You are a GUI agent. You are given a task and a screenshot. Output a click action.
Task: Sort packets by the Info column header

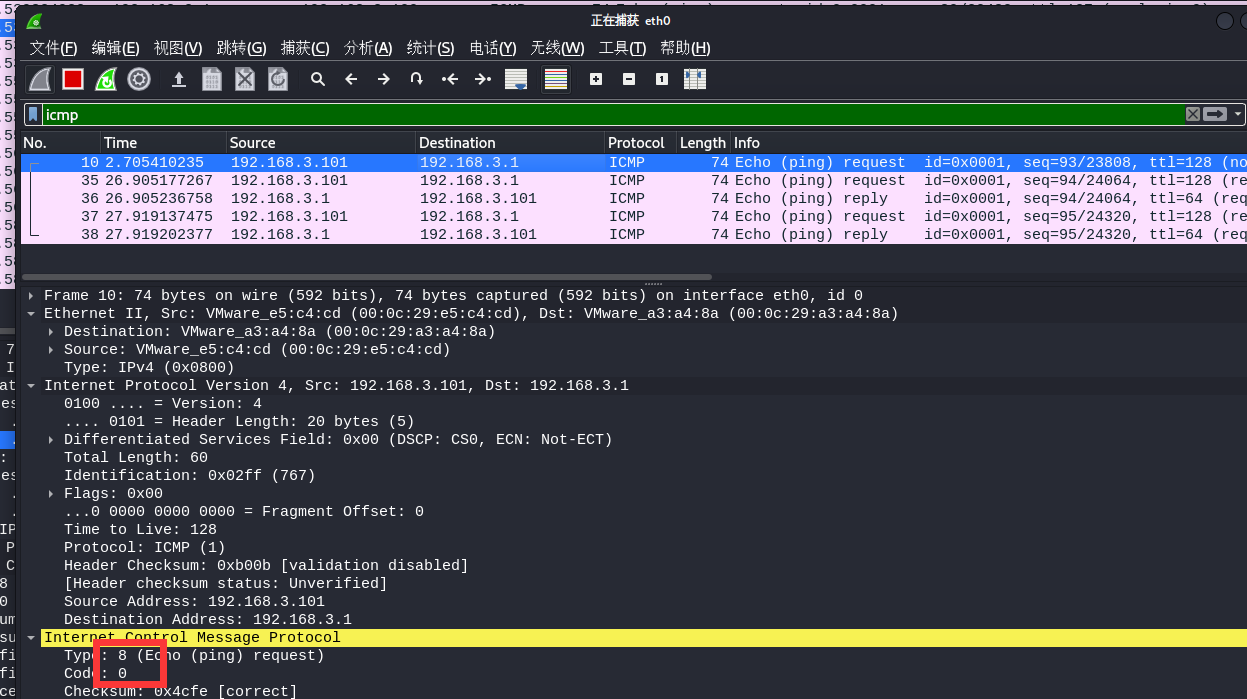[989, 143]
